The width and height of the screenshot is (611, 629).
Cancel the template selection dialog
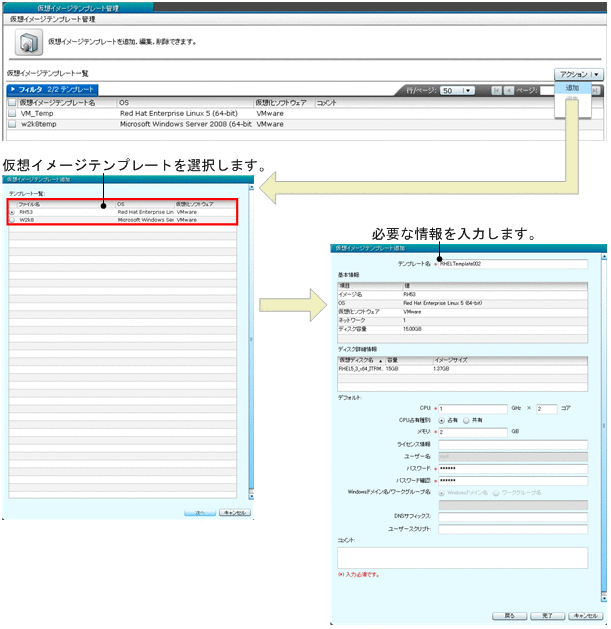(234, 511)
